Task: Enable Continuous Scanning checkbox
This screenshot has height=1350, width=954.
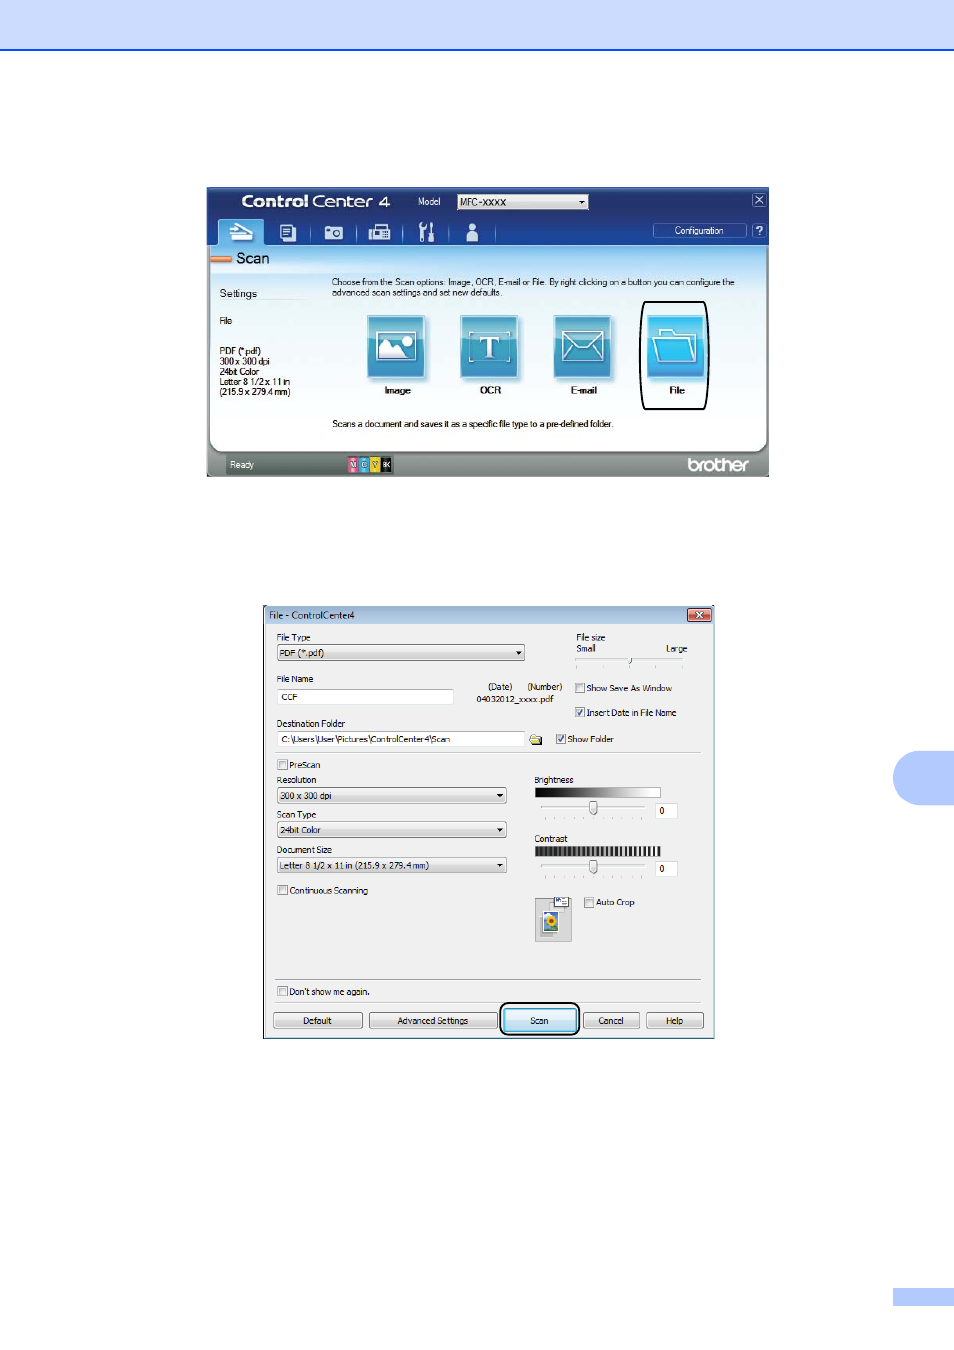Action: tap(282, 890)
